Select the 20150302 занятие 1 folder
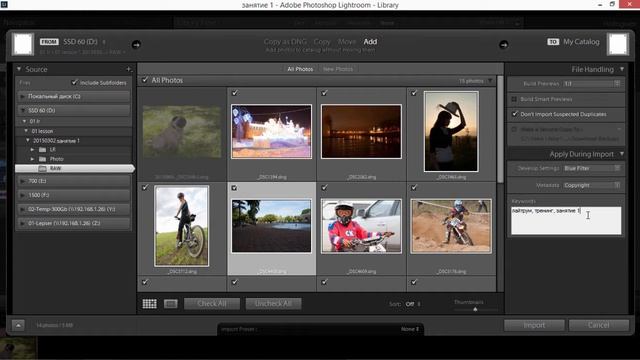The width and height of the screenshot is (640, 360). tap(56, 141)
